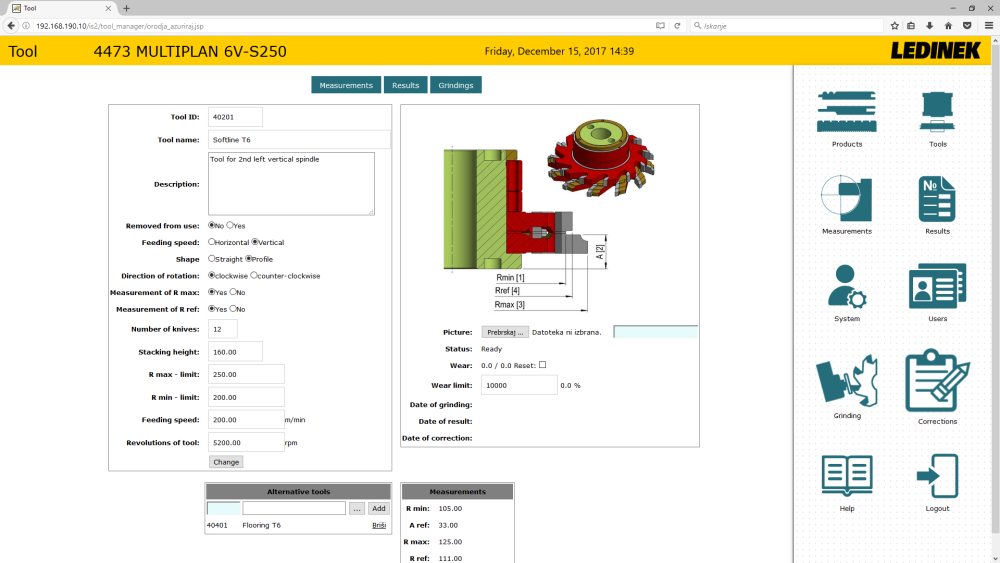Set Removed from use to Yes
Image resolution: width=1000 pixels, height=563 pixels.
coord(230,225)
